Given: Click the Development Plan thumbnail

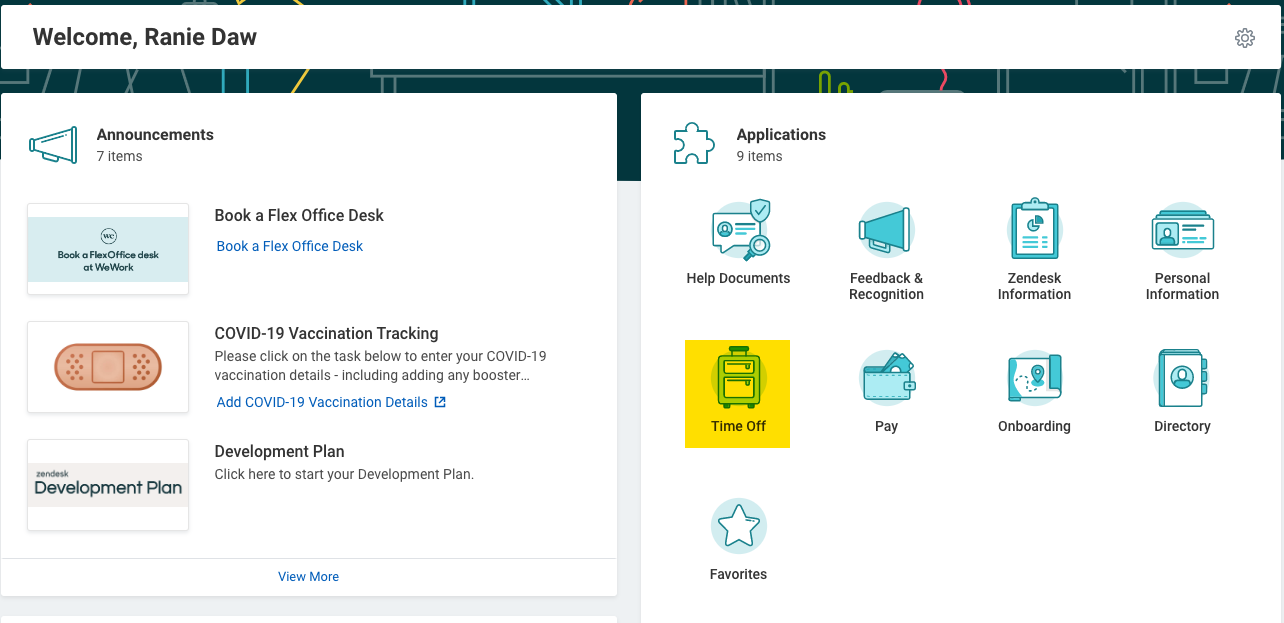Looking at the screenshot, I should pyautogui.click(x=107, y=485).
